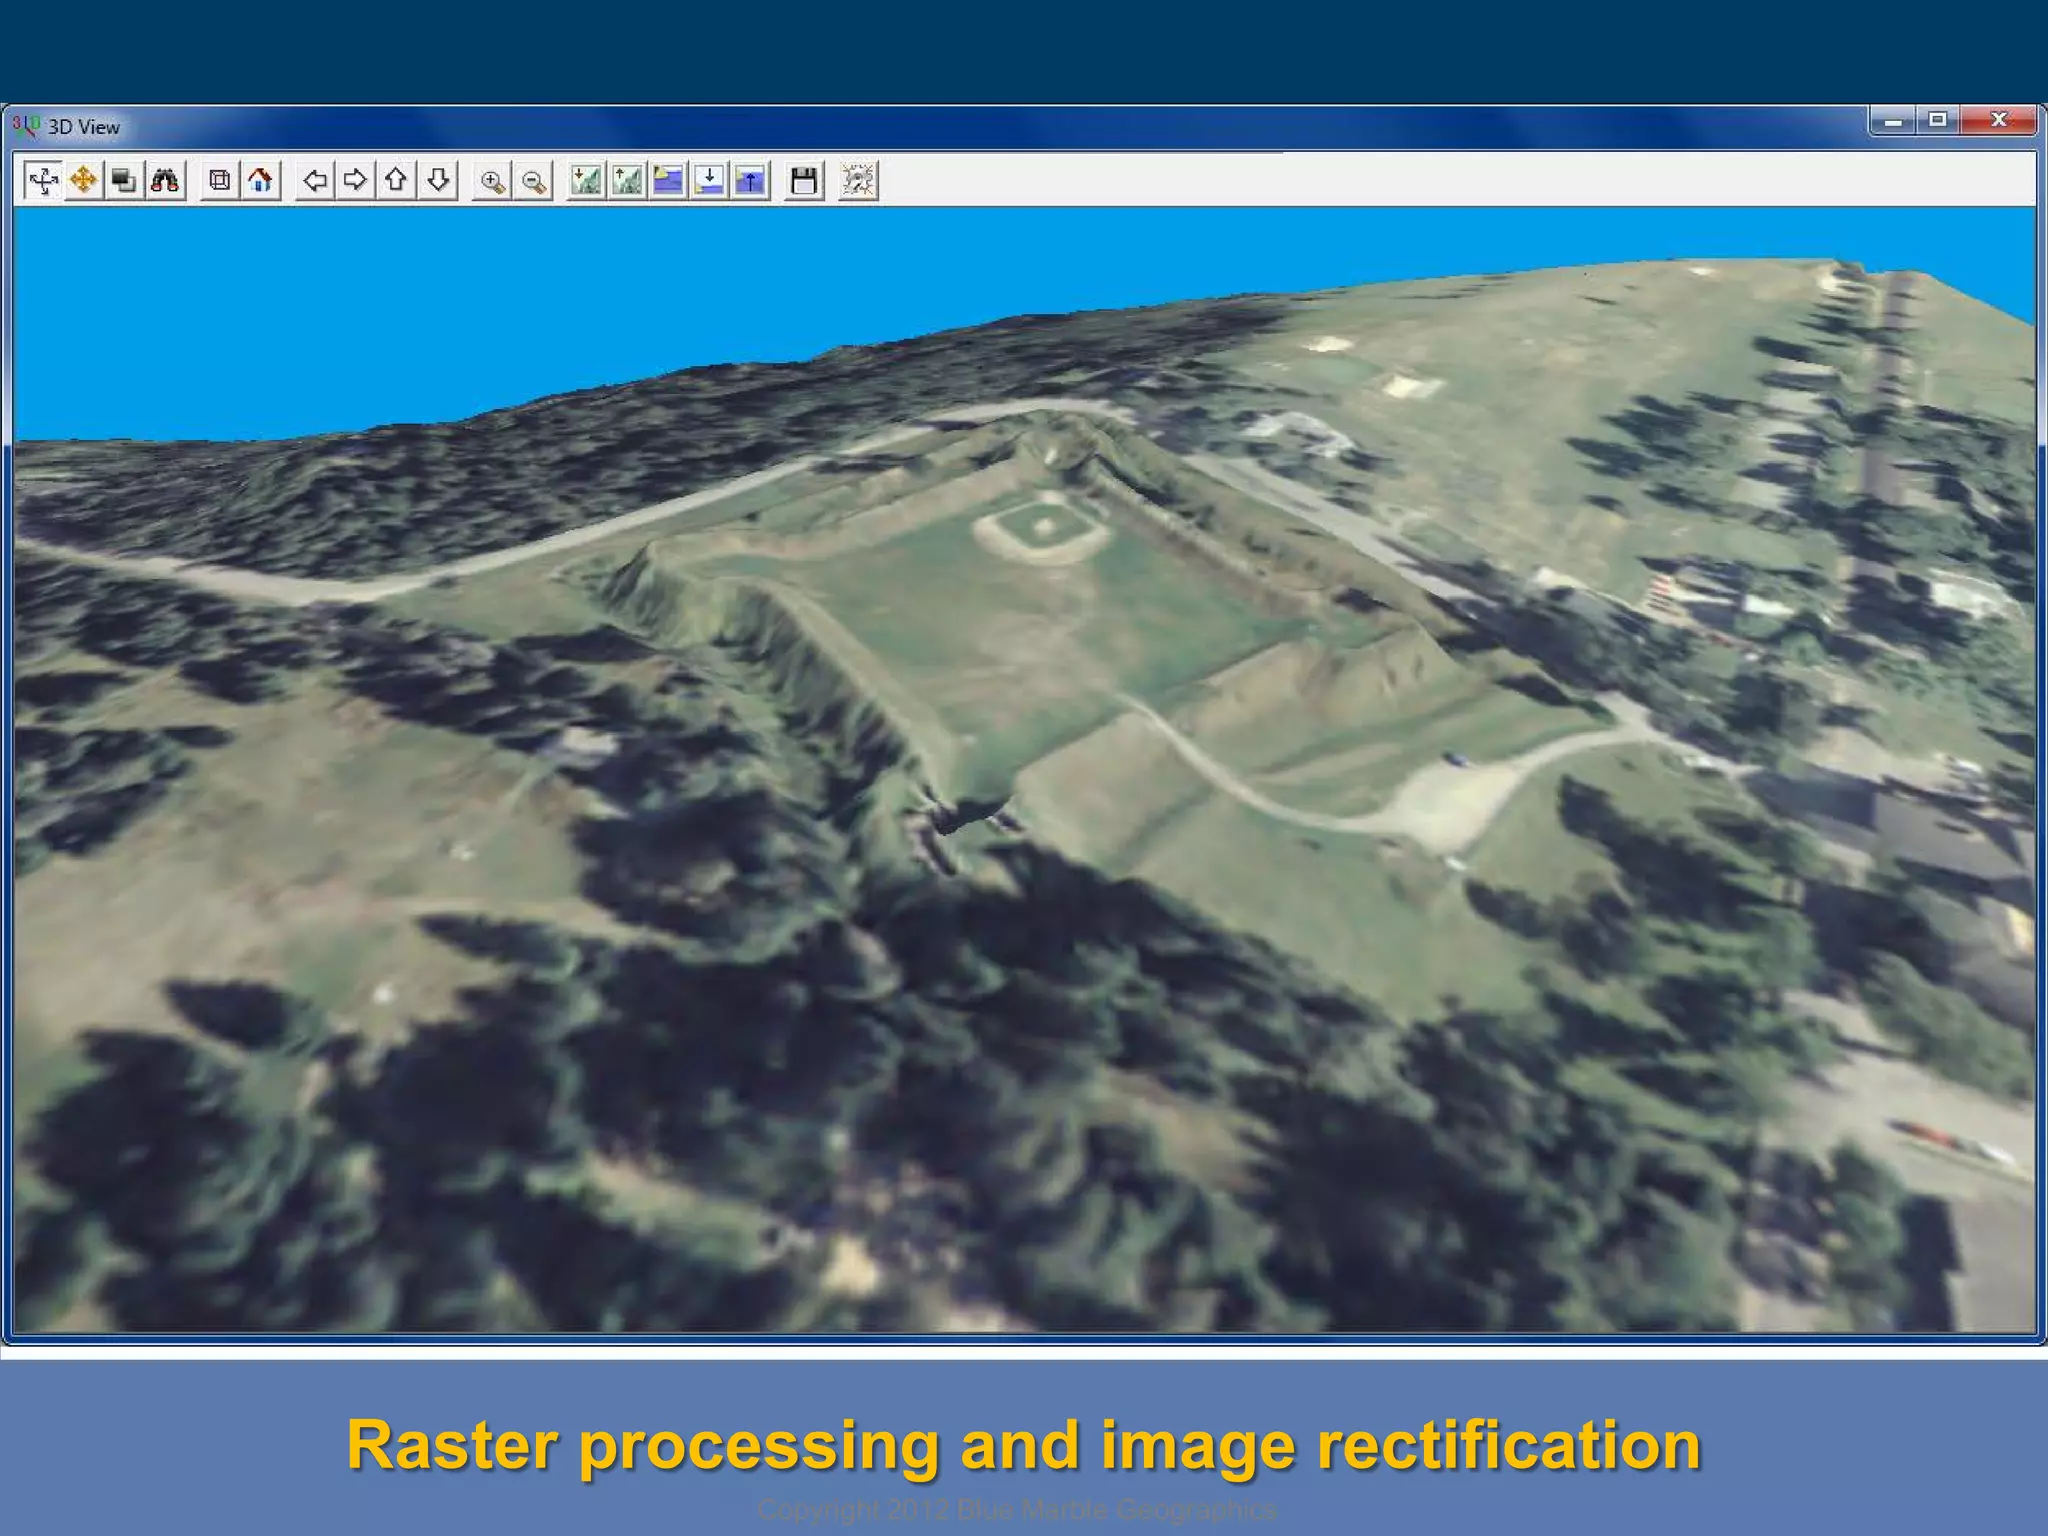The image size is (2048, 1536).
Task: Zoom in with the magnifier plus icon
Action: tap(492, 181)
